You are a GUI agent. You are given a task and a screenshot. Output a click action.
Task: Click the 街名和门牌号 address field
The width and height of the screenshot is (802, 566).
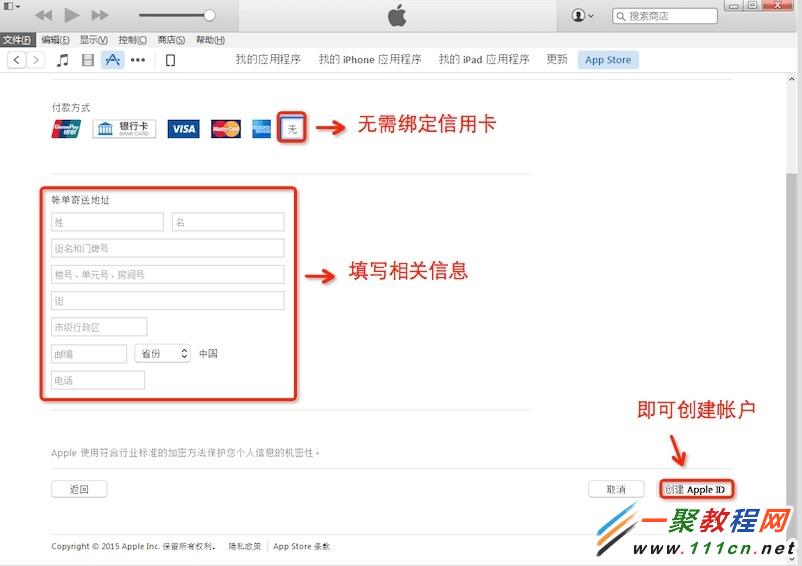(168, 248)
